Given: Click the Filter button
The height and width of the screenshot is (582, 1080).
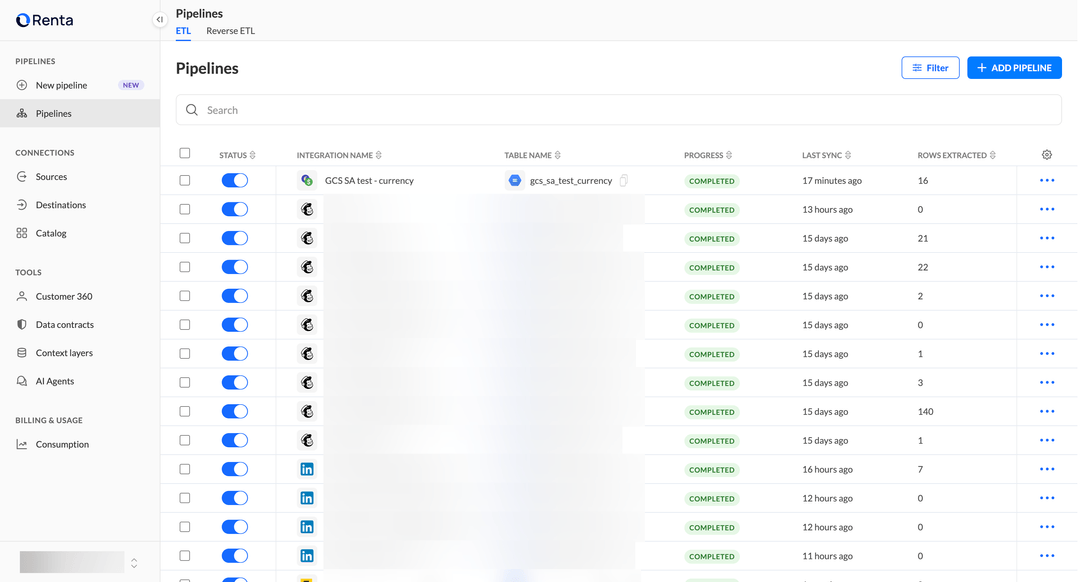Looking at the screenshot, I should [x=931, y=67].
